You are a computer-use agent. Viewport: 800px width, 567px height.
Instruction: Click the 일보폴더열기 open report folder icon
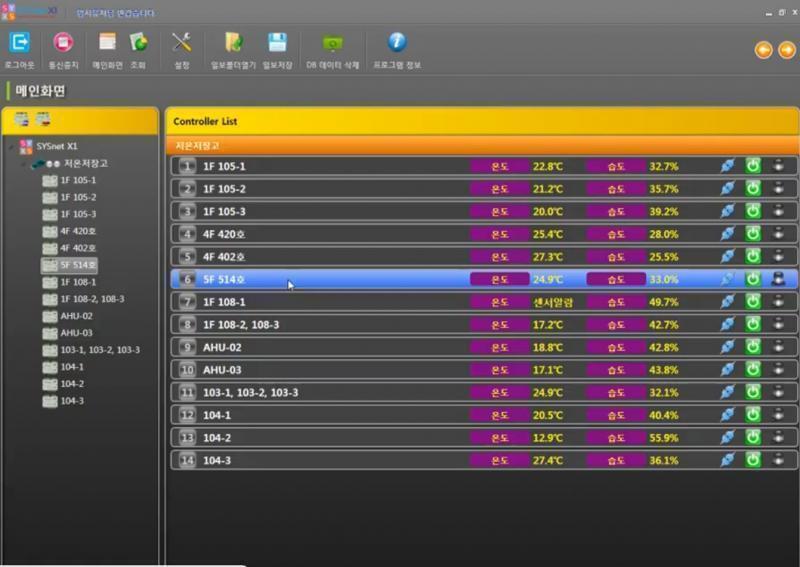tap(234, 43)
